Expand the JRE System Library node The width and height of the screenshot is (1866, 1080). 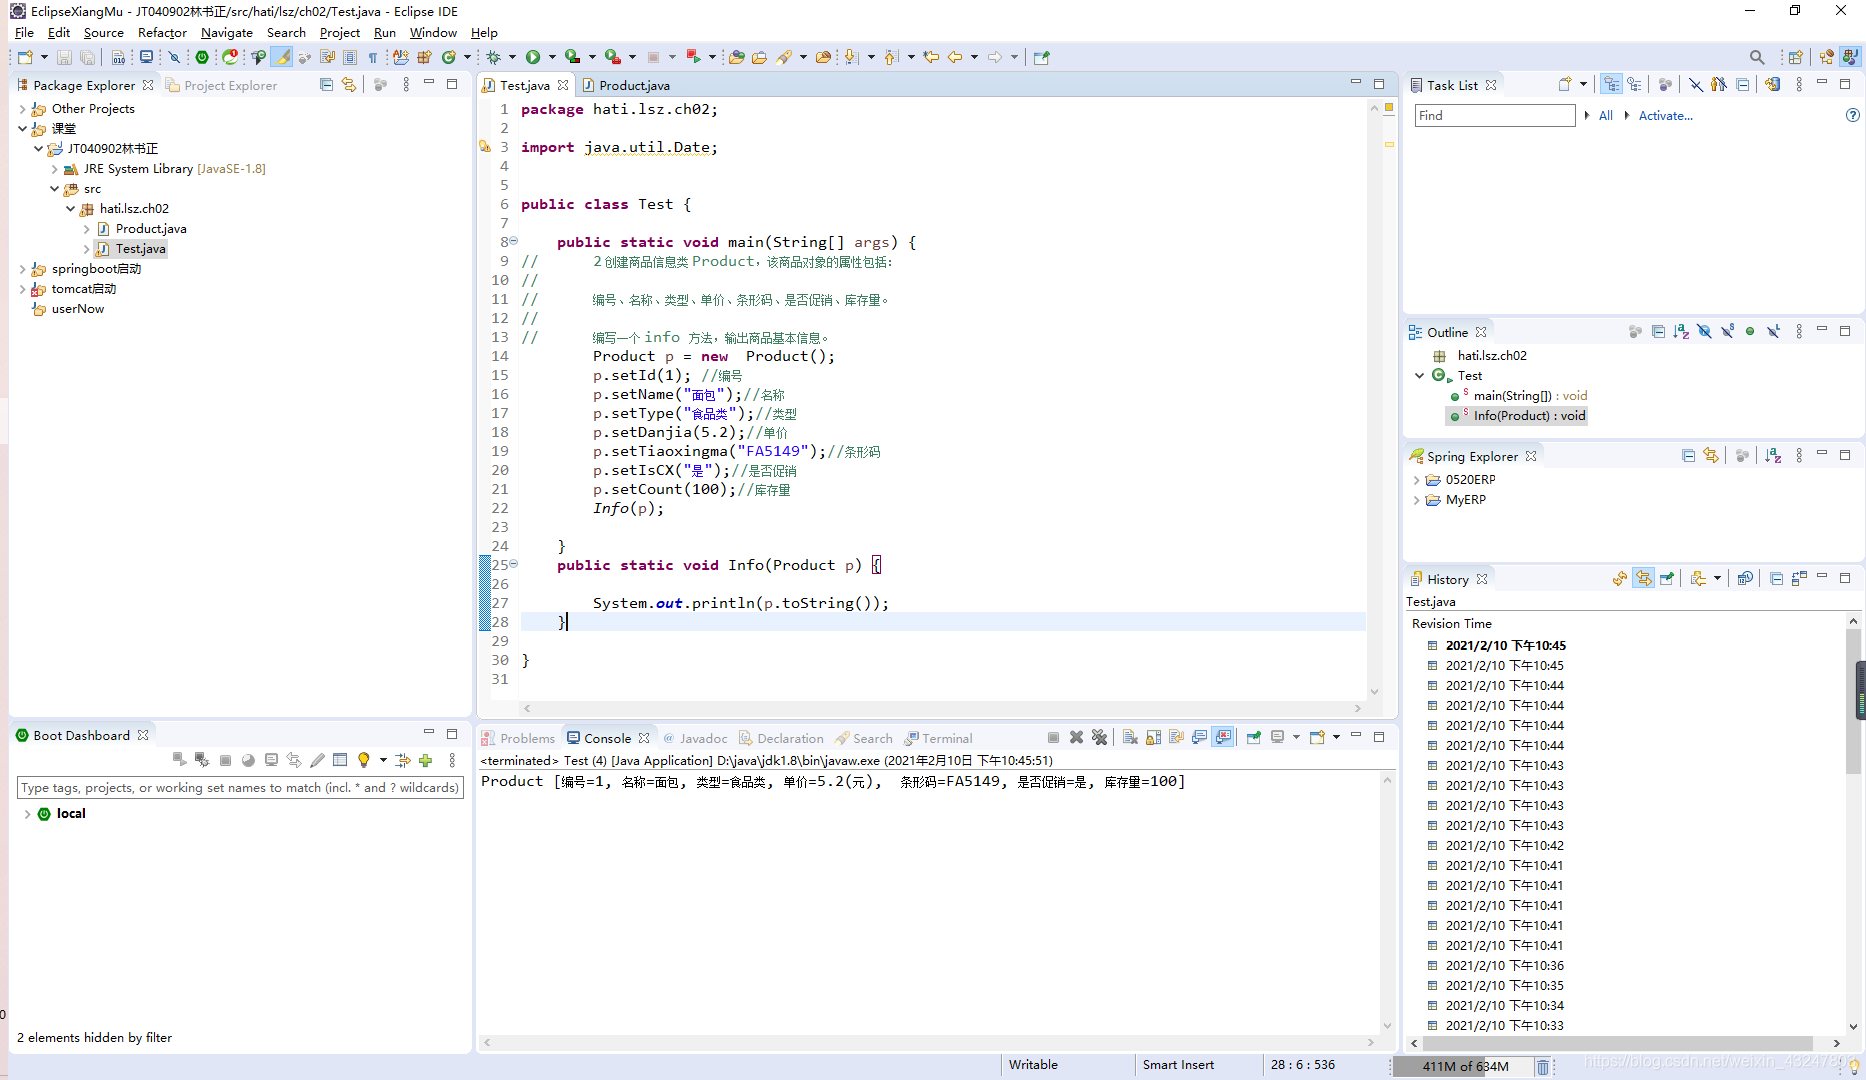(54, 169)
